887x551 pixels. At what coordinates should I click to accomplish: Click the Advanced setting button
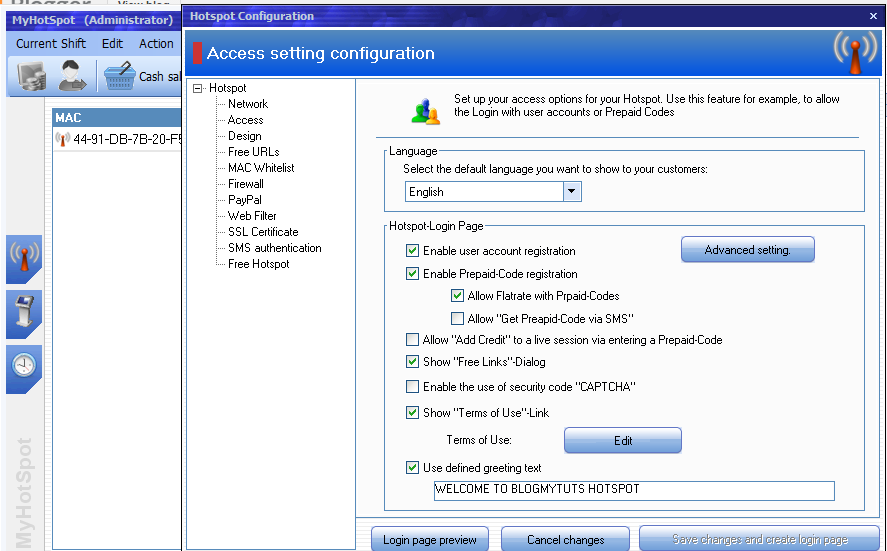pos(747,249)
